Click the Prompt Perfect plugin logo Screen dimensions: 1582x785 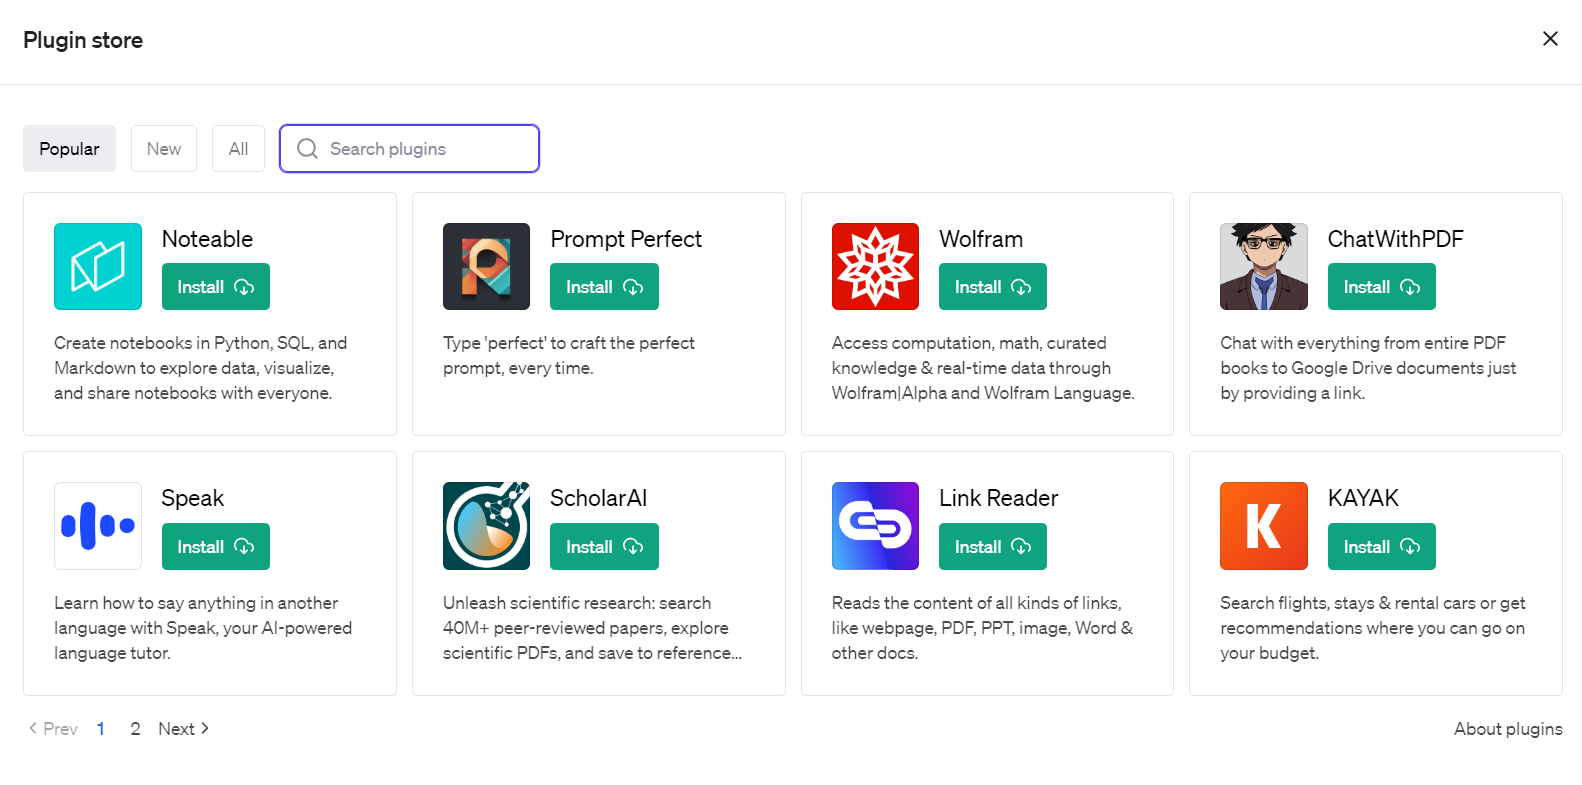click(486, 266)
